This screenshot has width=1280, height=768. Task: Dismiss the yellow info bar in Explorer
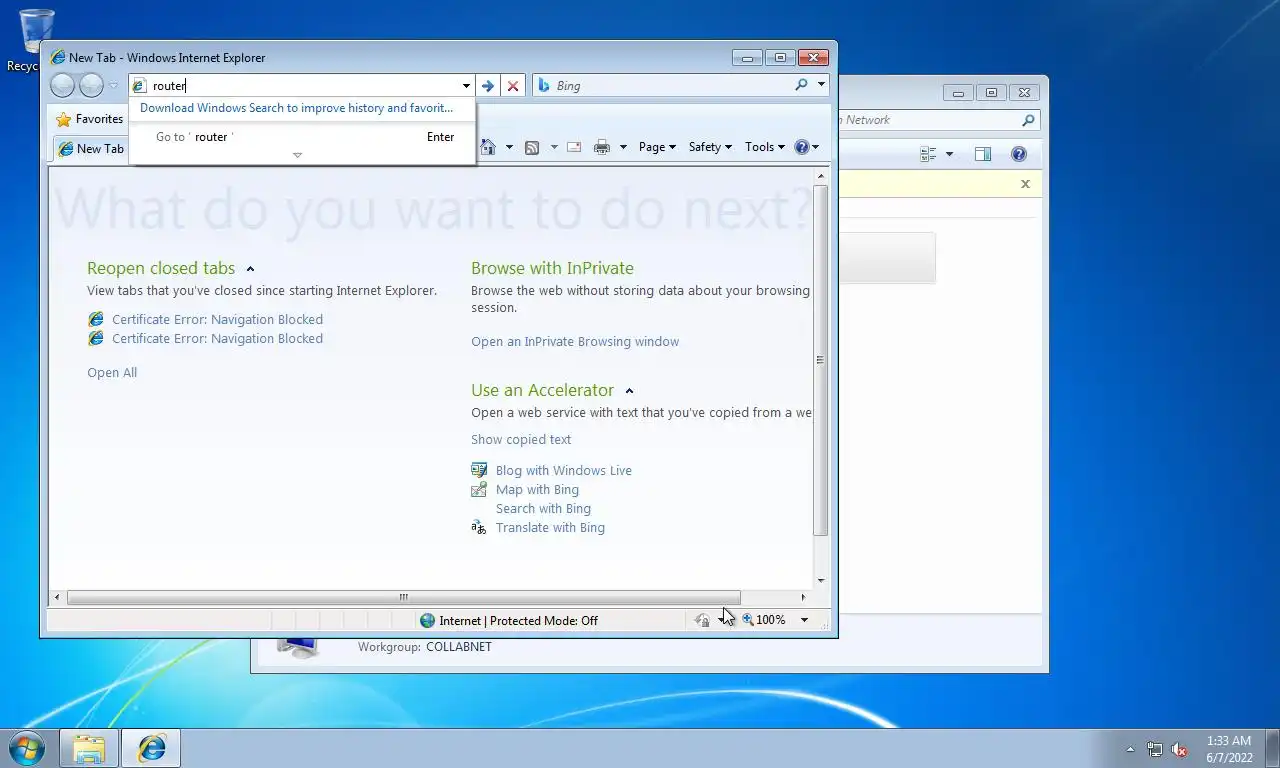[1025, 184]
